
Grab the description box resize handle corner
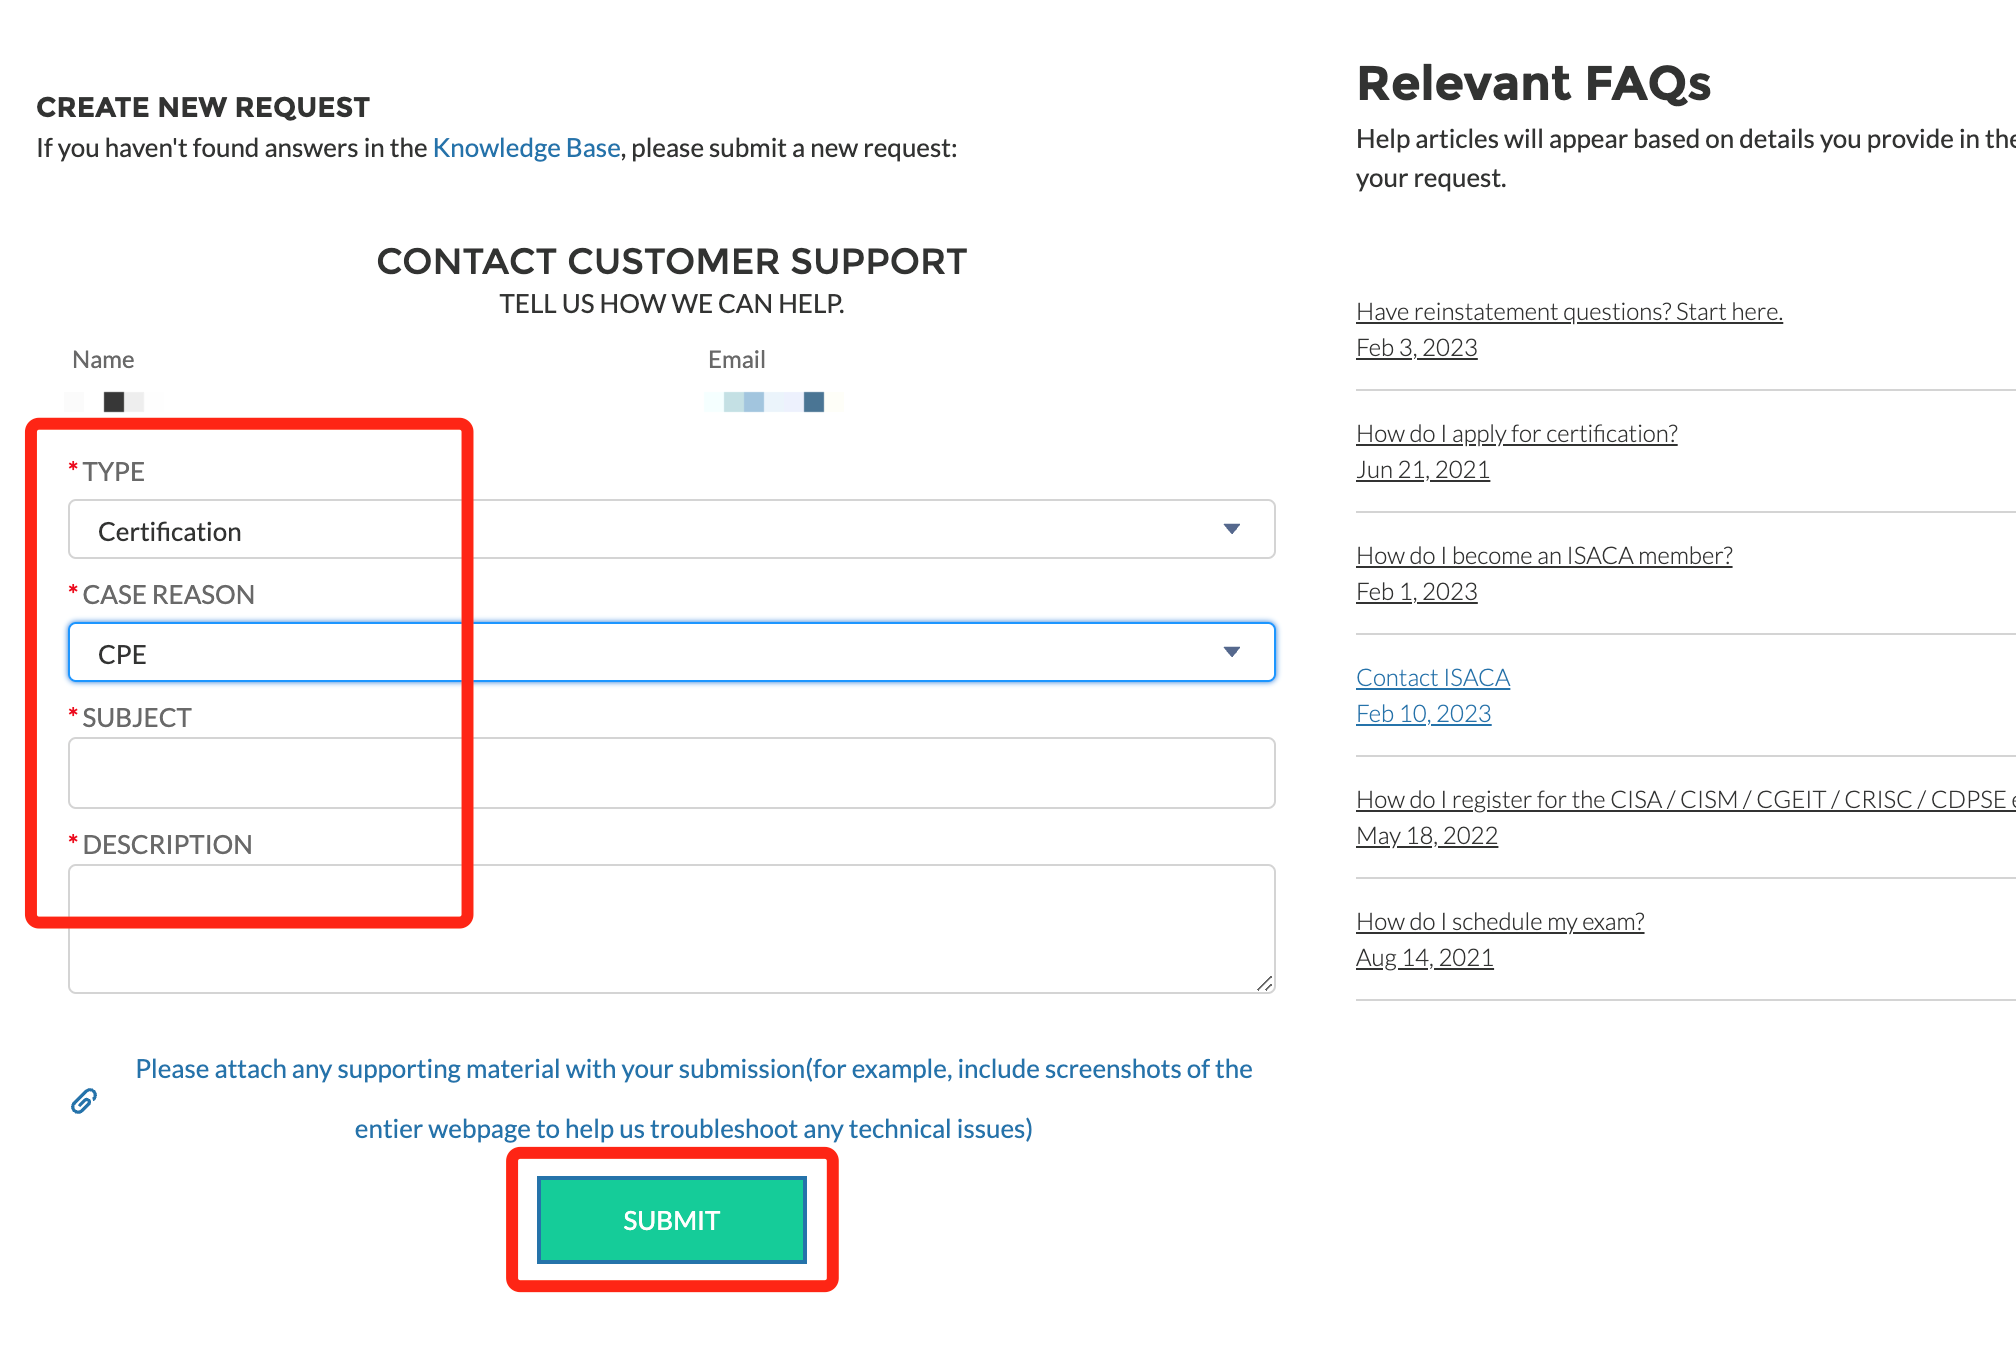coord(1265,983)
